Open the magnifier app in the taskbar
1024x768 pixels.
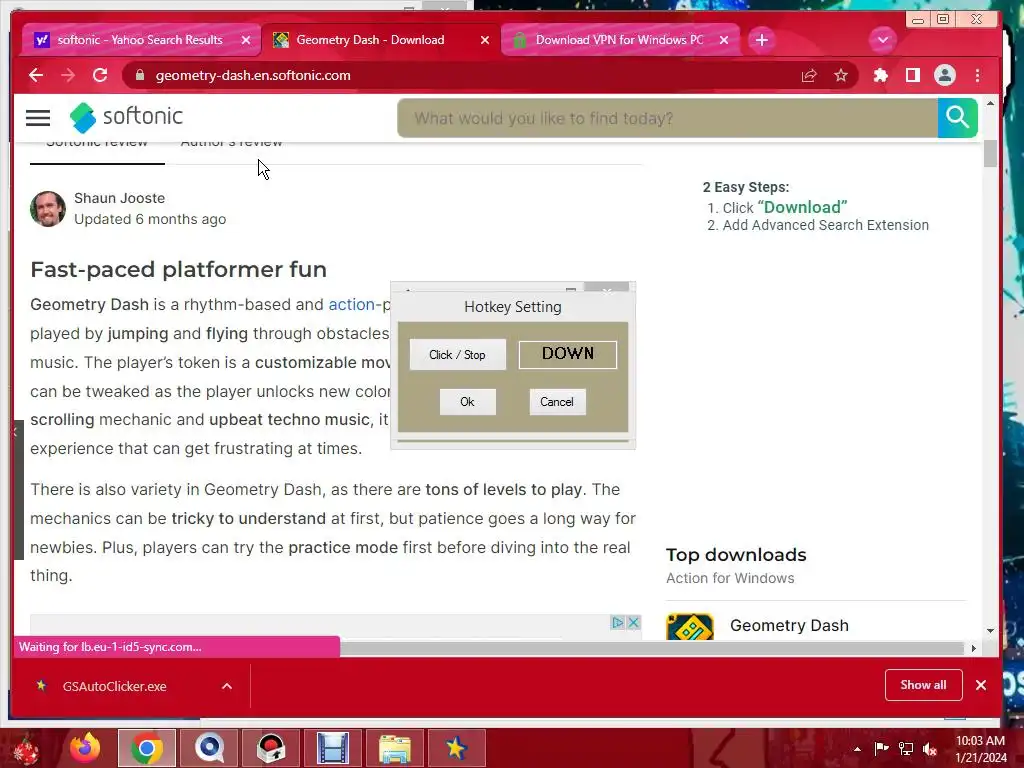[209, 748]
